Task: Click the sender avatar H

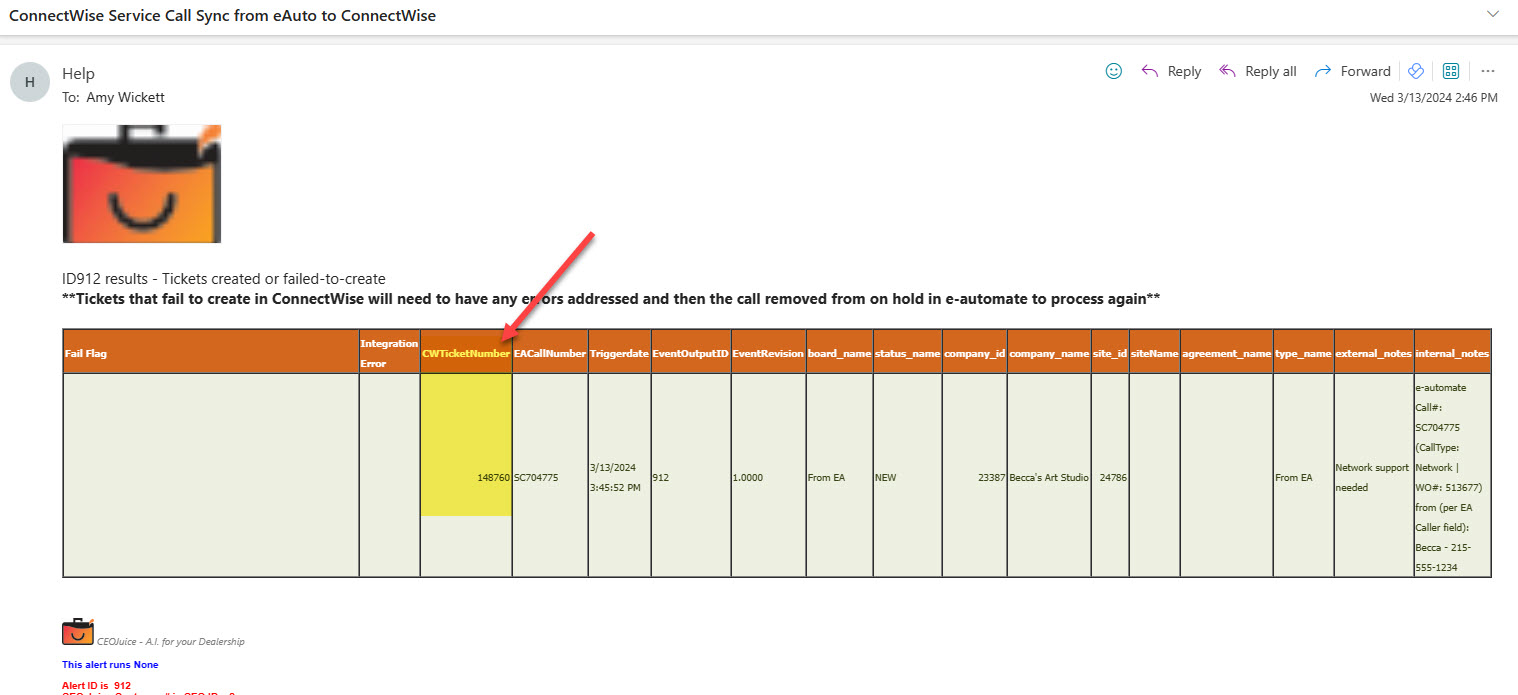Action: [x=30, y=82]
